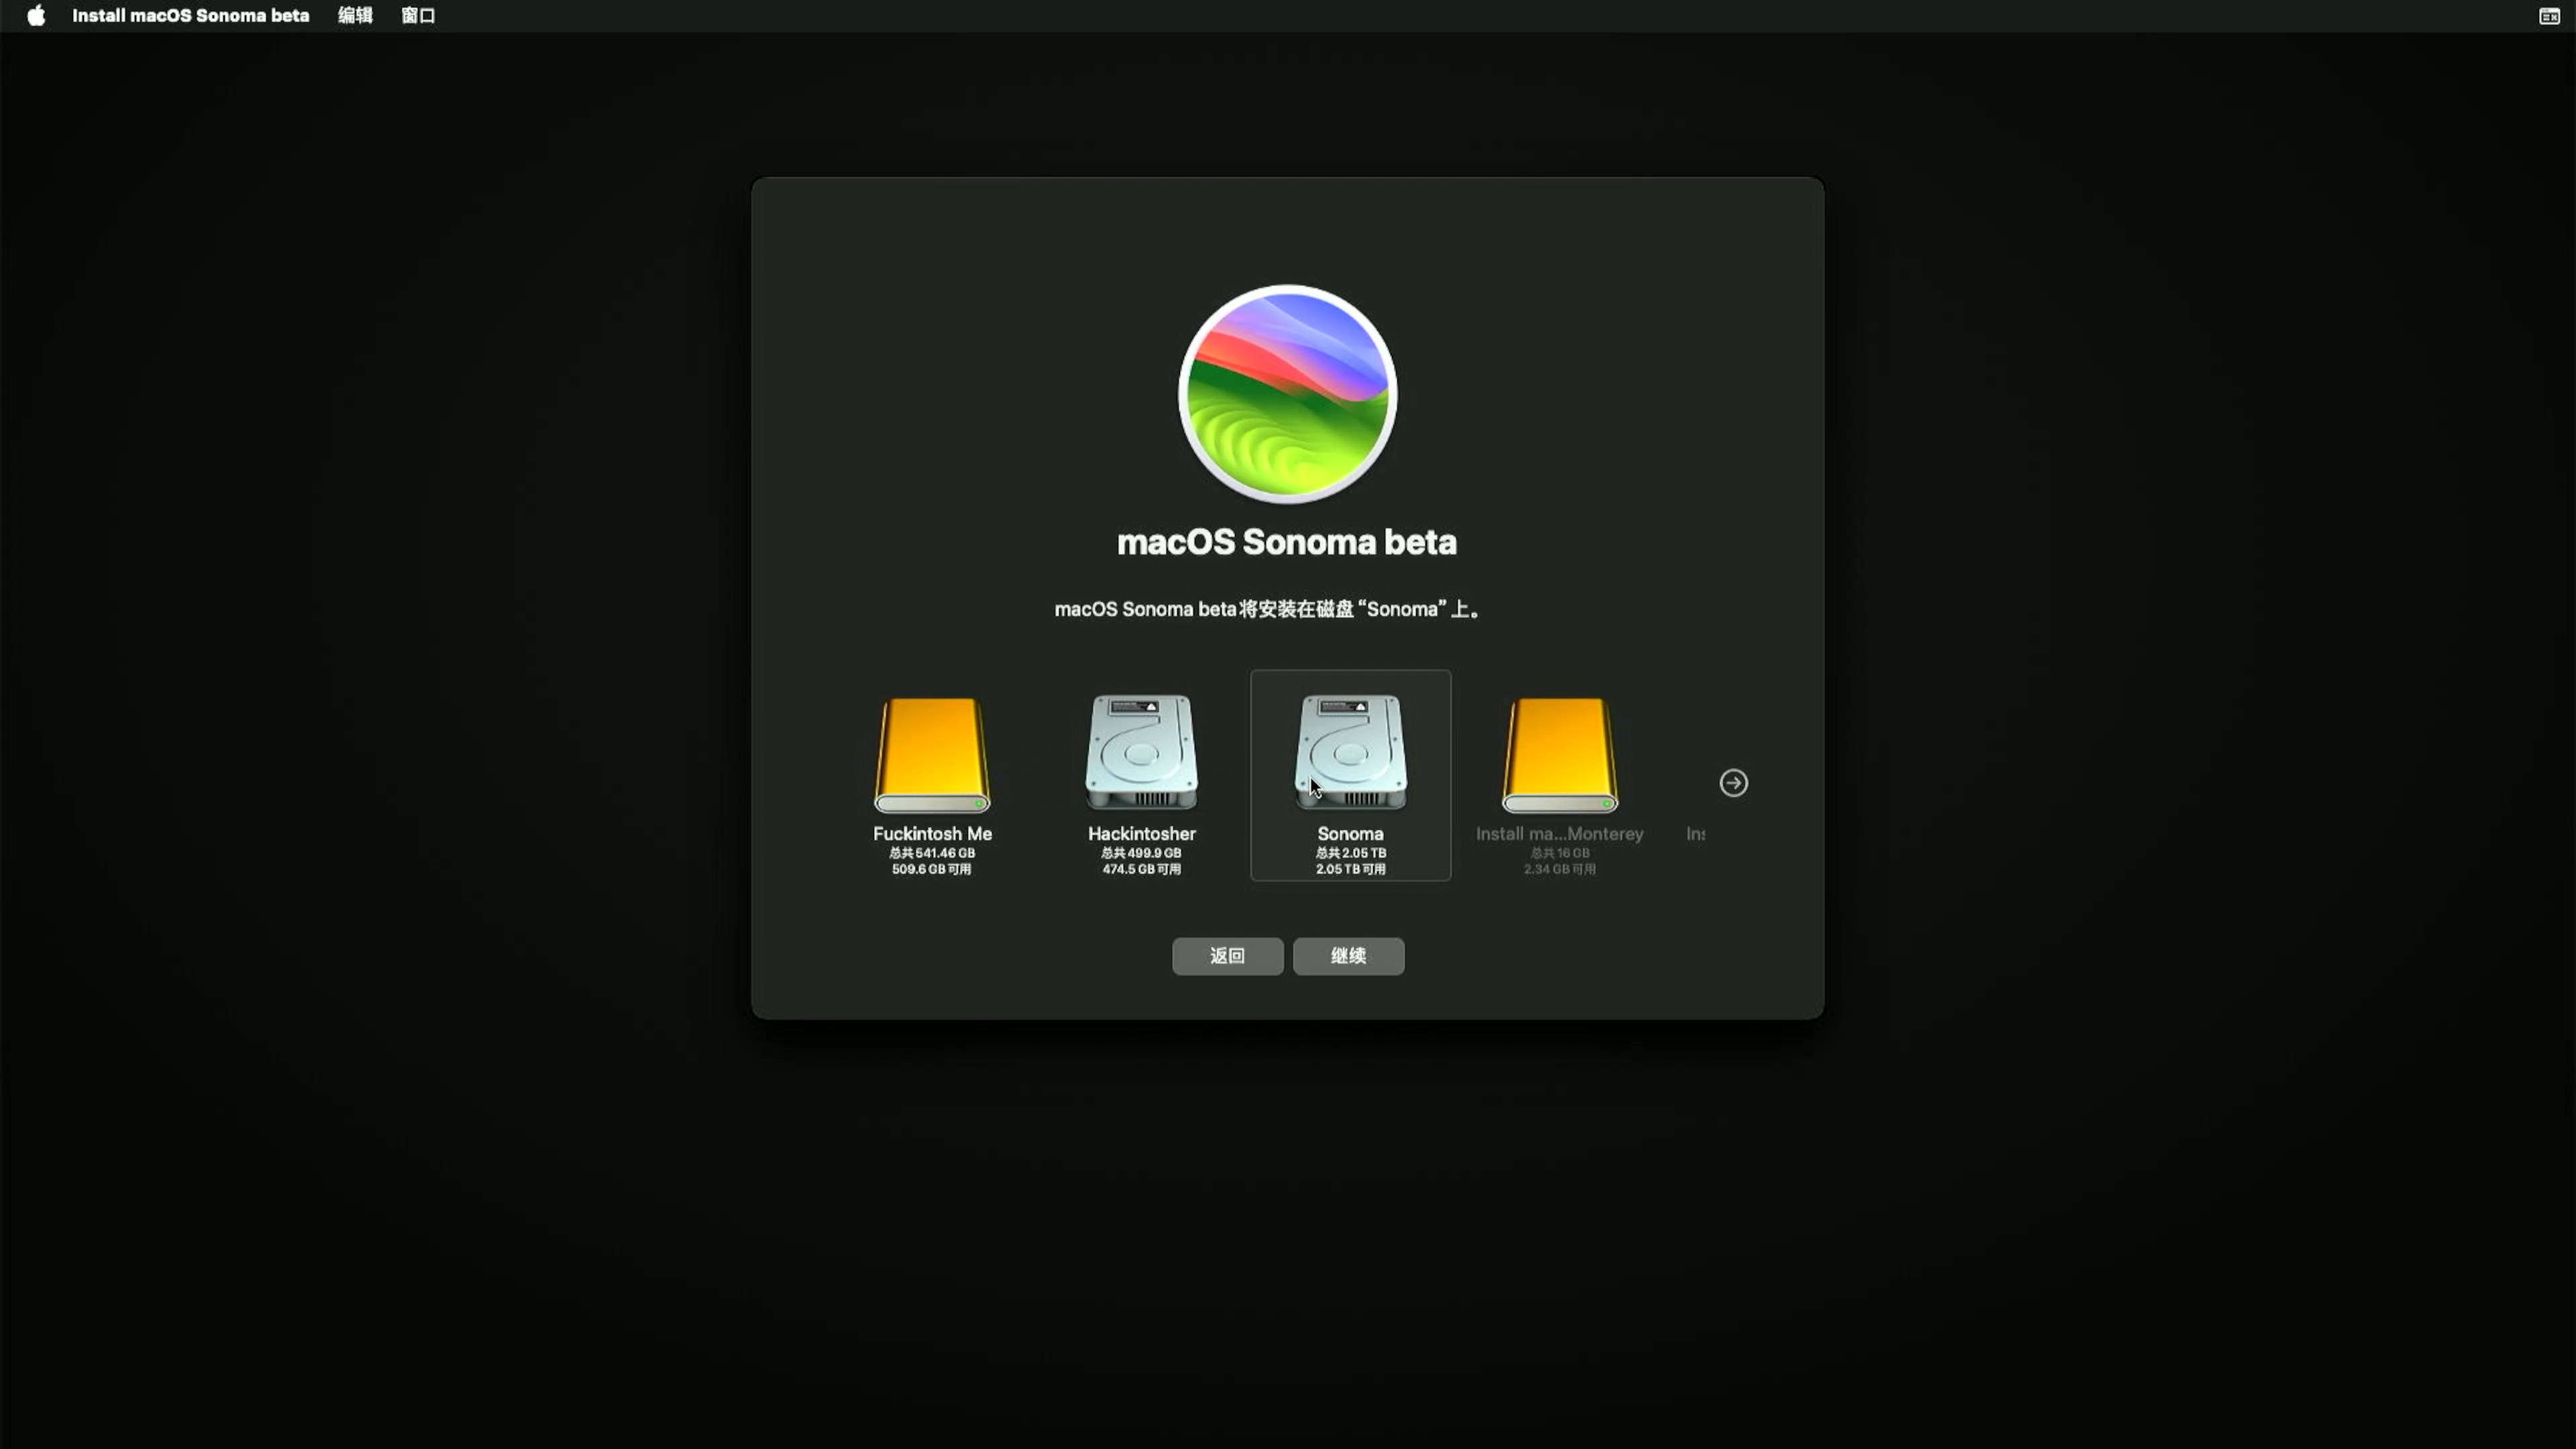
Task: Select the Sonoma hard disk icon
Action: click(x=1350, y=752)
